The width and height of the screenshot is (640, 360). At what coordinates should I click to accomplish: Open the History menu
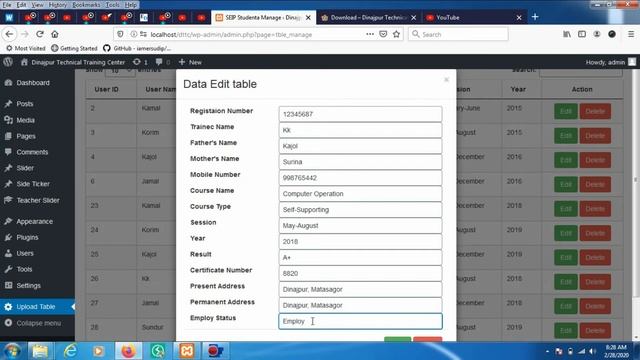coord(58,5)
